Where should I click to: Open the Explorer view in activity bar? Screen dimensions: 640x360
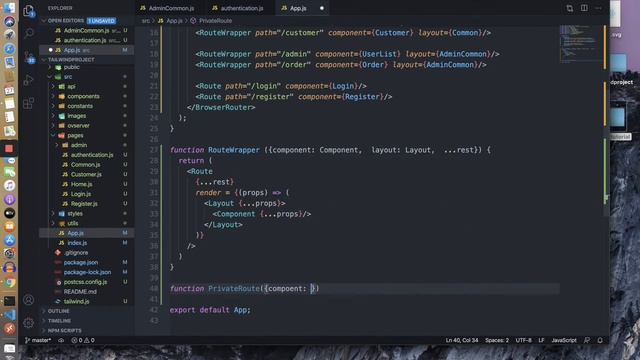(29, 10)
